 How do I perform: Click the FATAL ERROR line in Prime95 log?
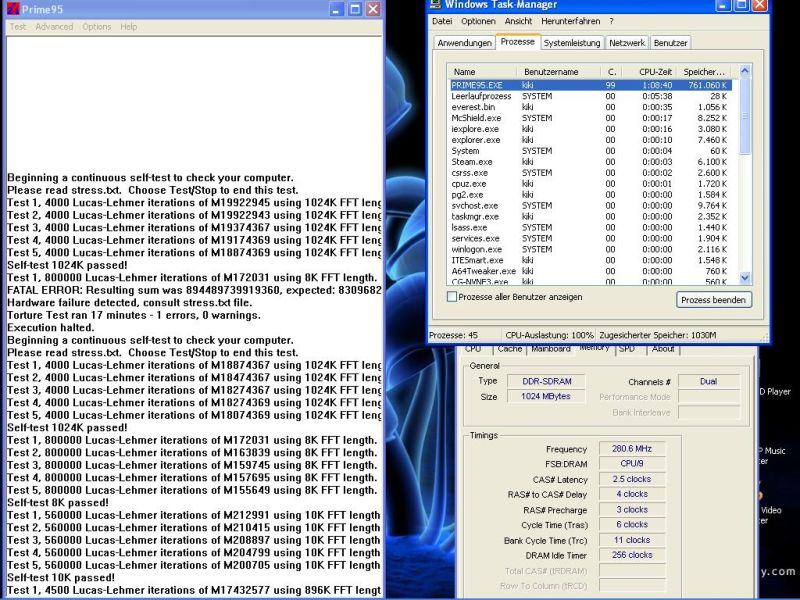[194, 290]
